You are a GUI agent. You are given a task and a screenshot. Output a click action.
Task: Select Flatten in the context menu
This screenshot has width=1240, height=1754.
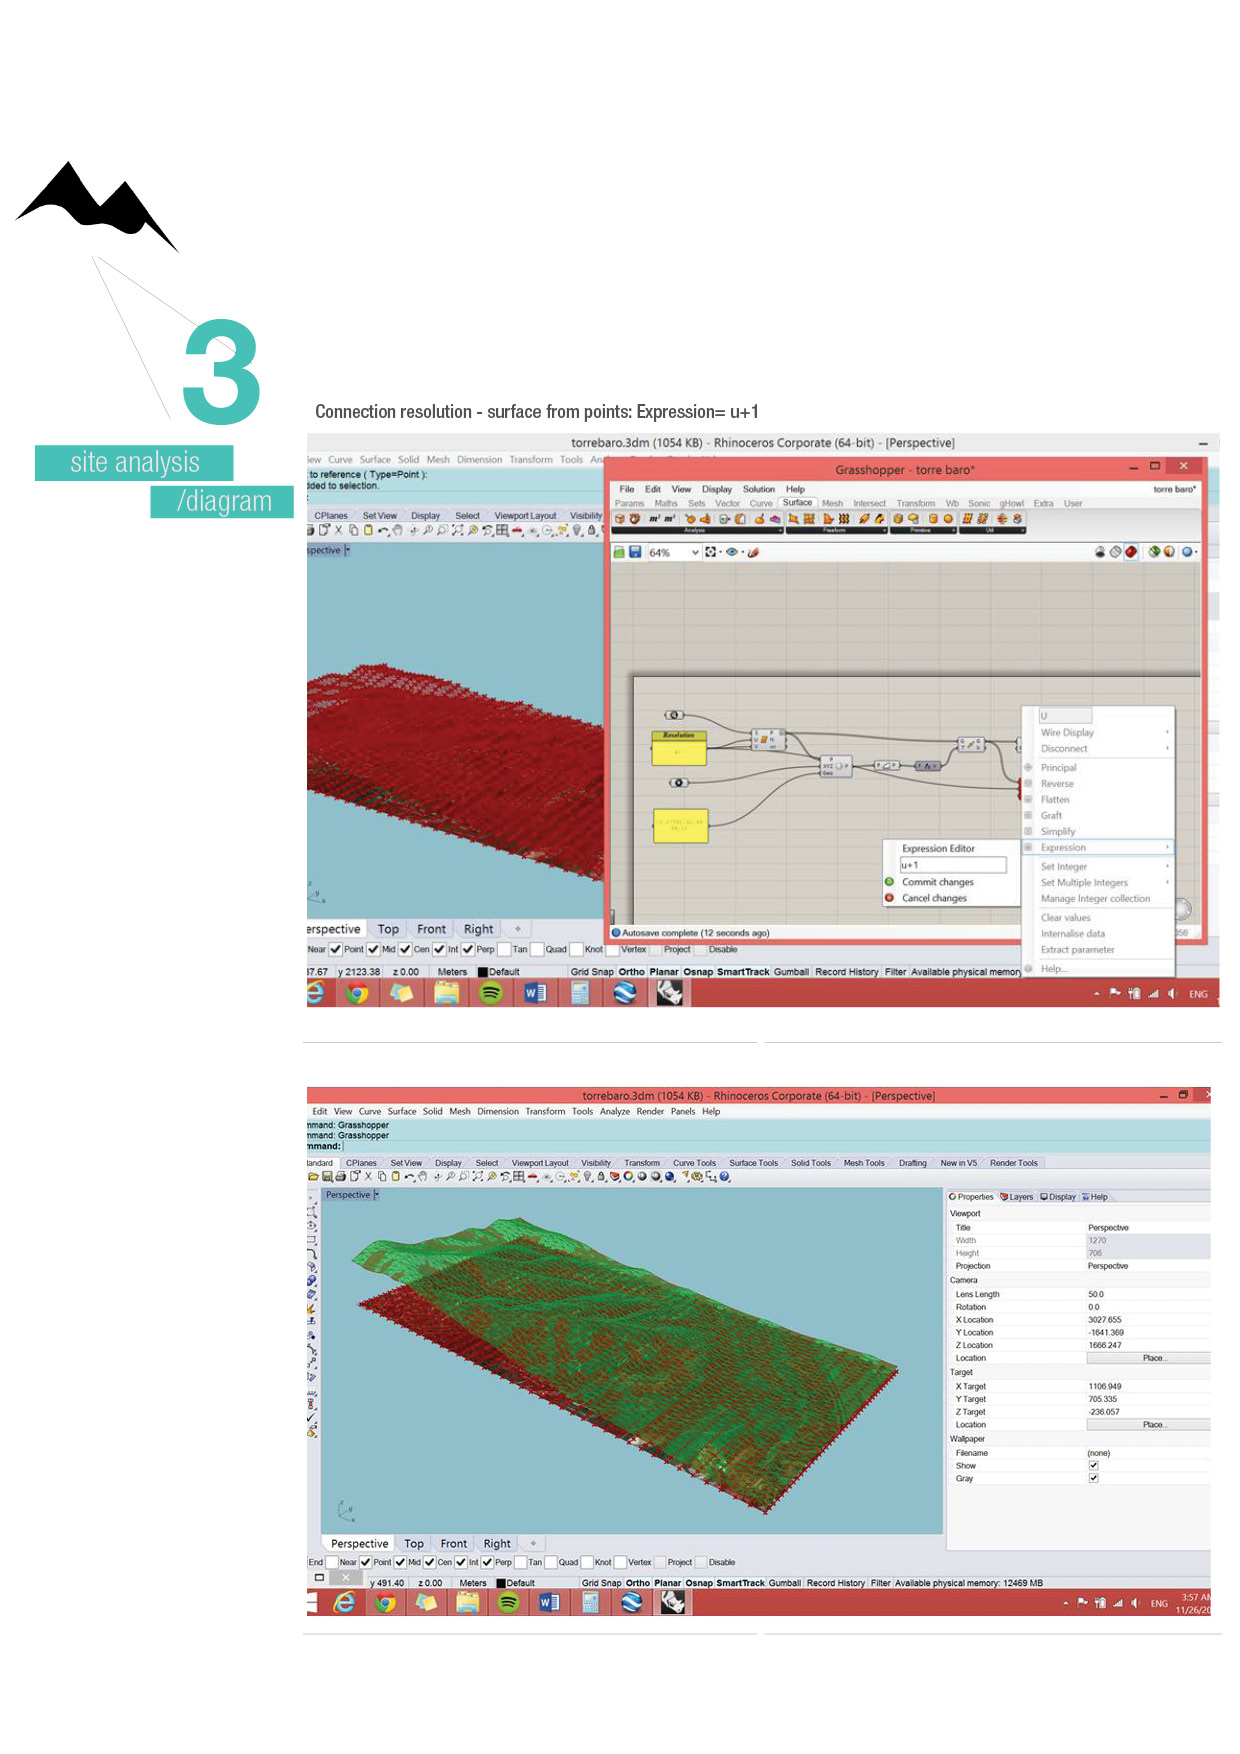pyautogui.click(x=1055, y=800)
